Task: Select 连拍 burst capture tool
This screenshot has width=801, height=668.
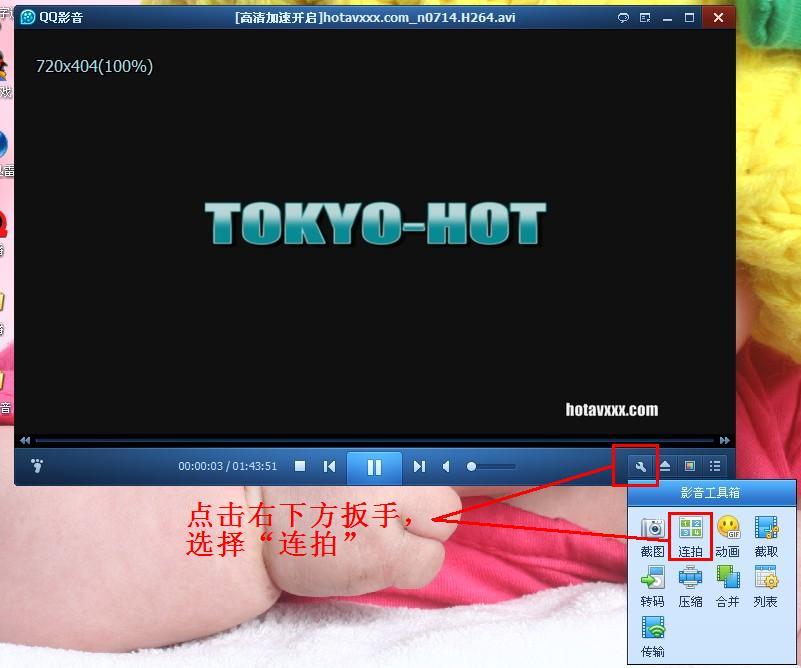Action: [x=690, y=537]
